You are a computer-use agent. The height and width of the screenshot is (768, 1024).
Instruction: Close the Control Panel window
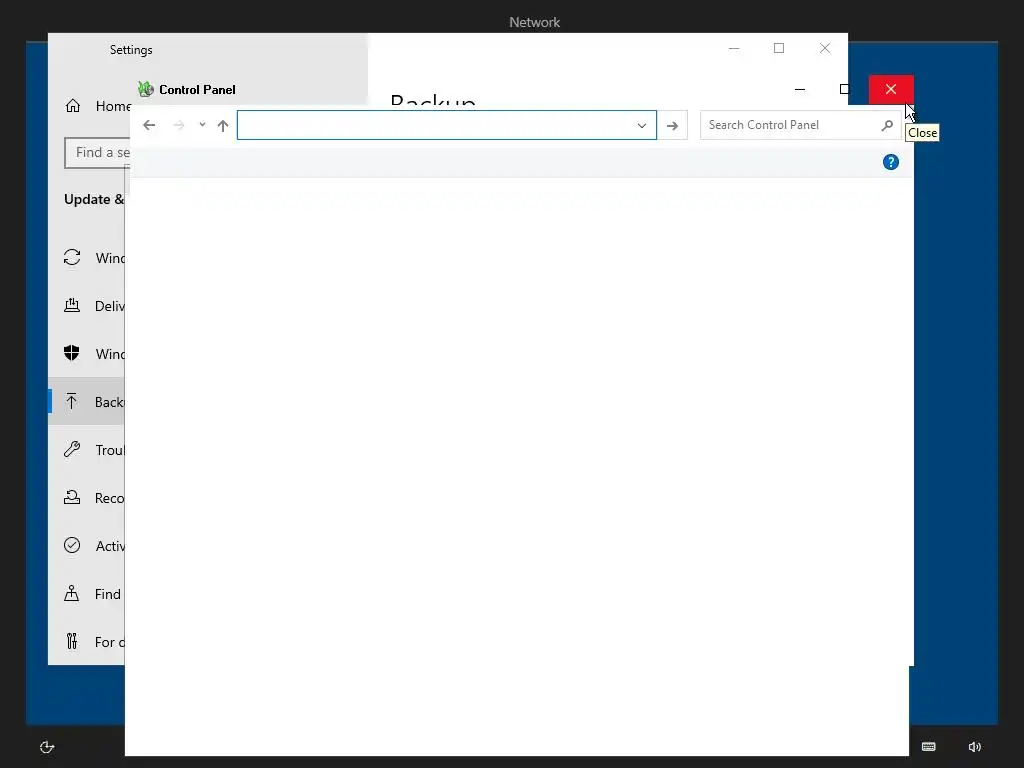(x=891, y=89)
